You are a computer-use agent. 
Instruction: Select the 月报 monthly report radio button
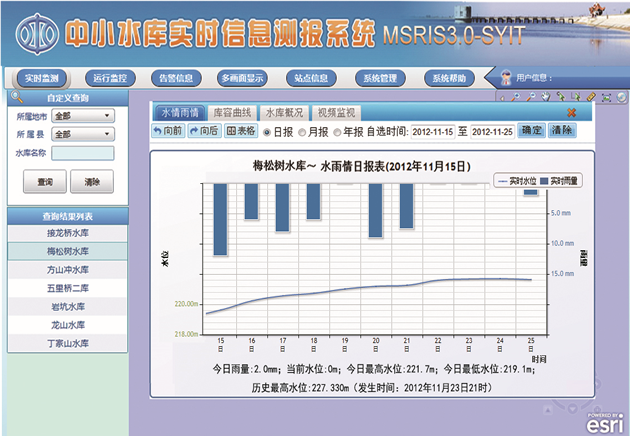(302, 132)
